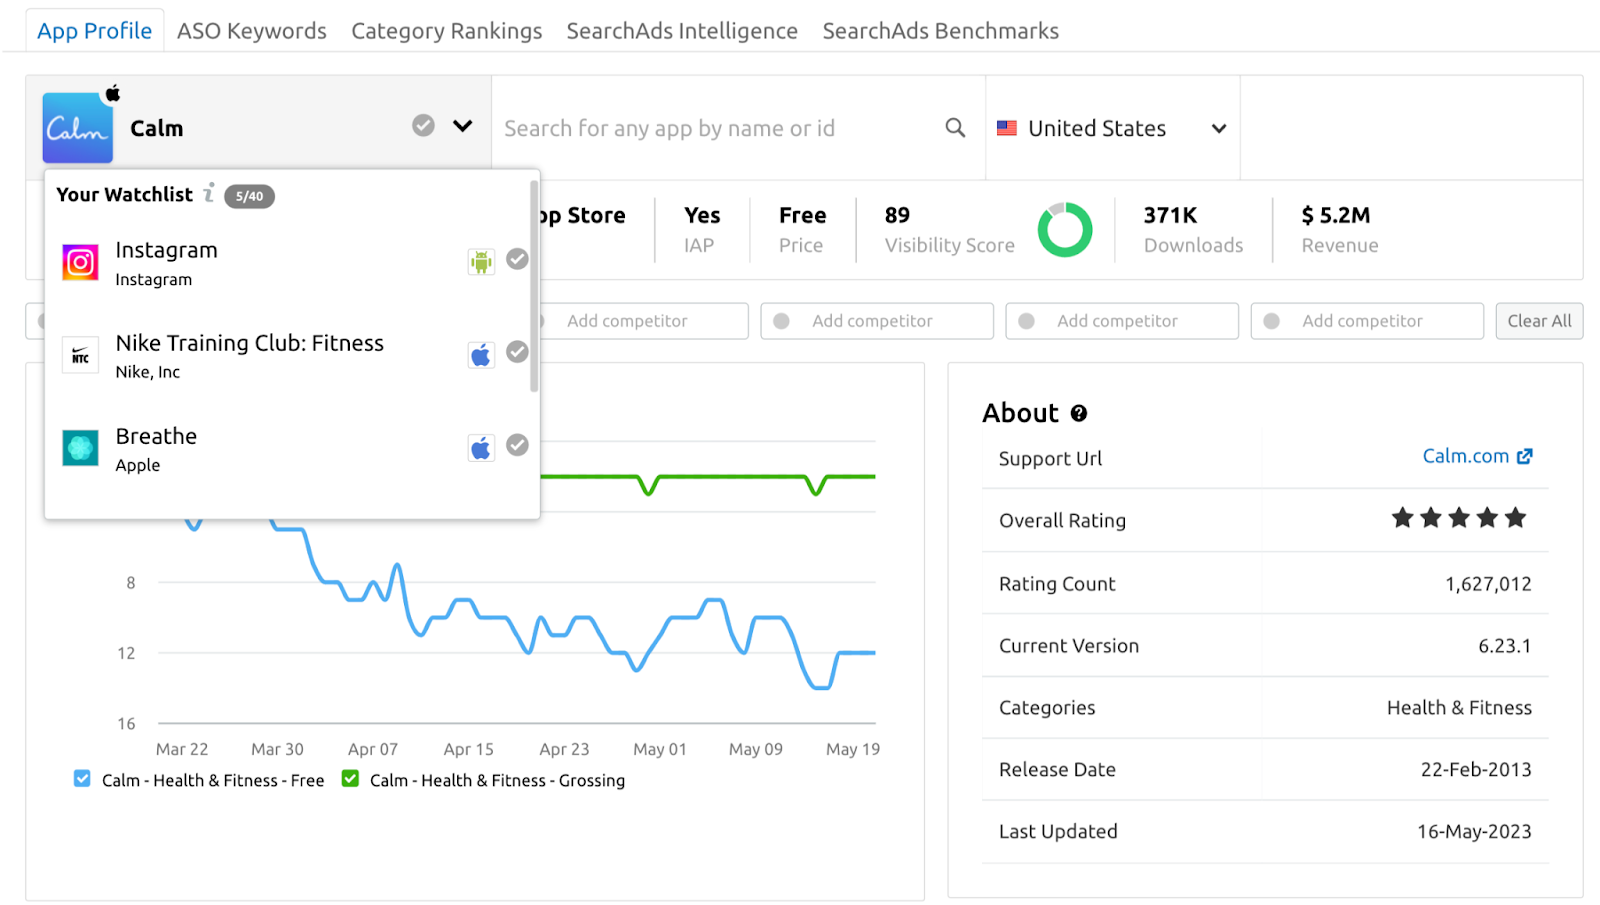
Task: Click the Instagram app icon in watchlist
Action: (x=80, y=262)
